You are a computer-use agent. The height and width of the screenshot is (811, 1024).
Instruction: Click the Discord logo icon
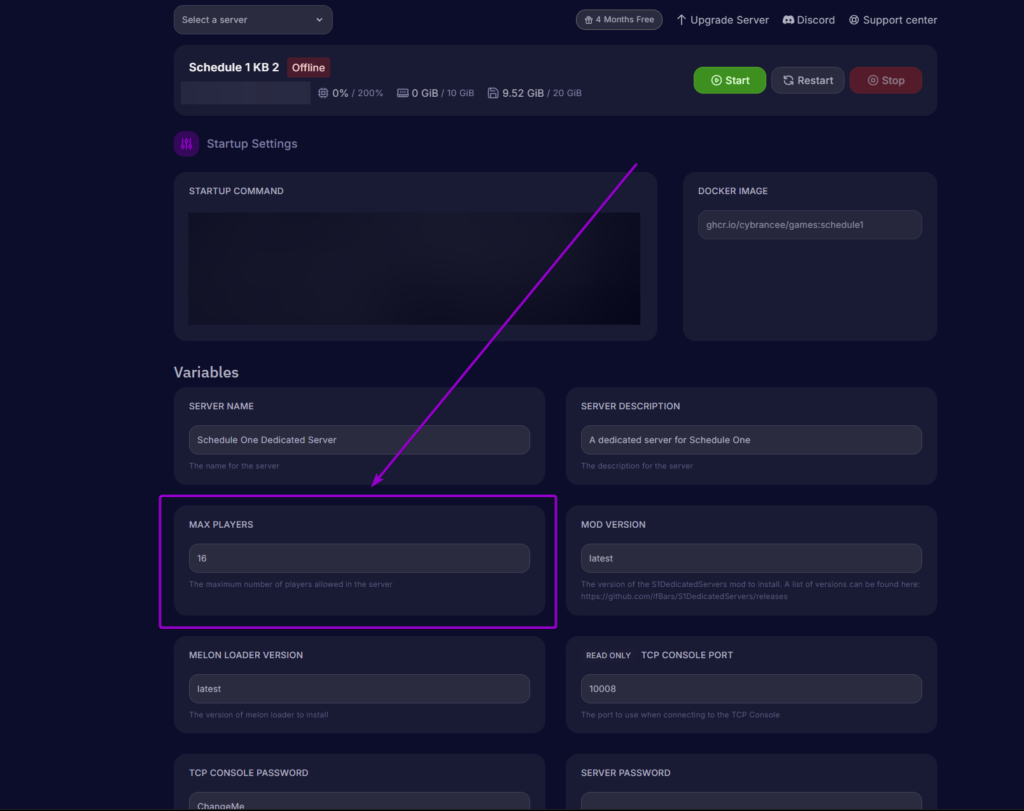[788, 20]
